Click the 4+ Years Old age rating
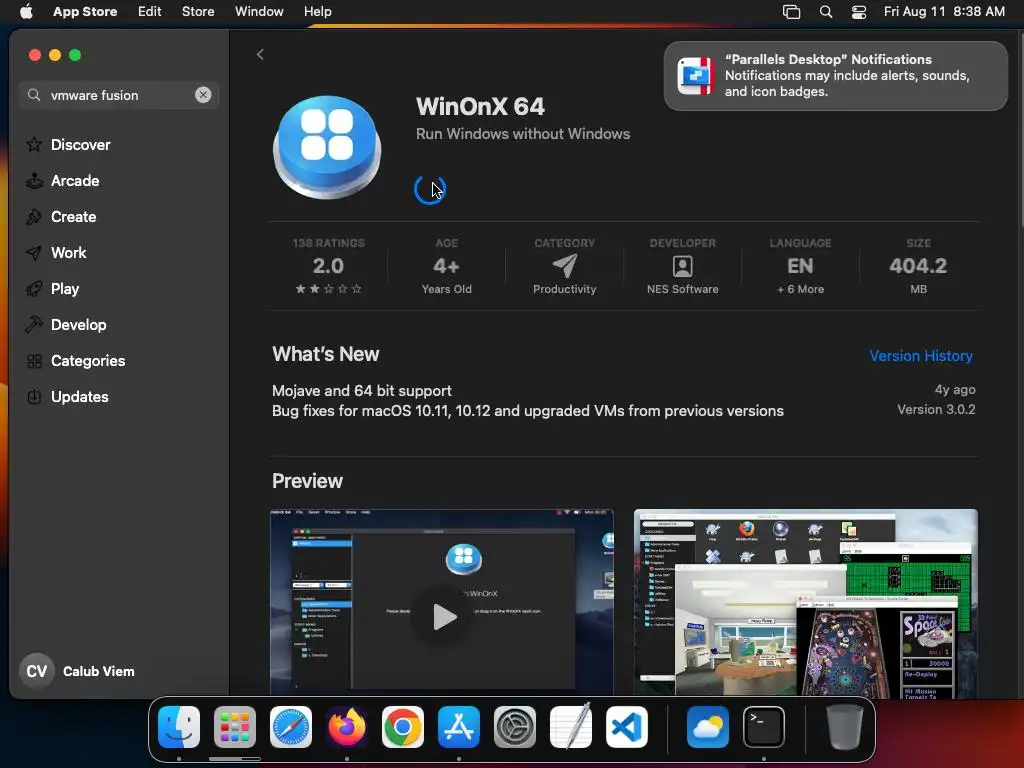Screen dimensions: 1024x768 446,266
